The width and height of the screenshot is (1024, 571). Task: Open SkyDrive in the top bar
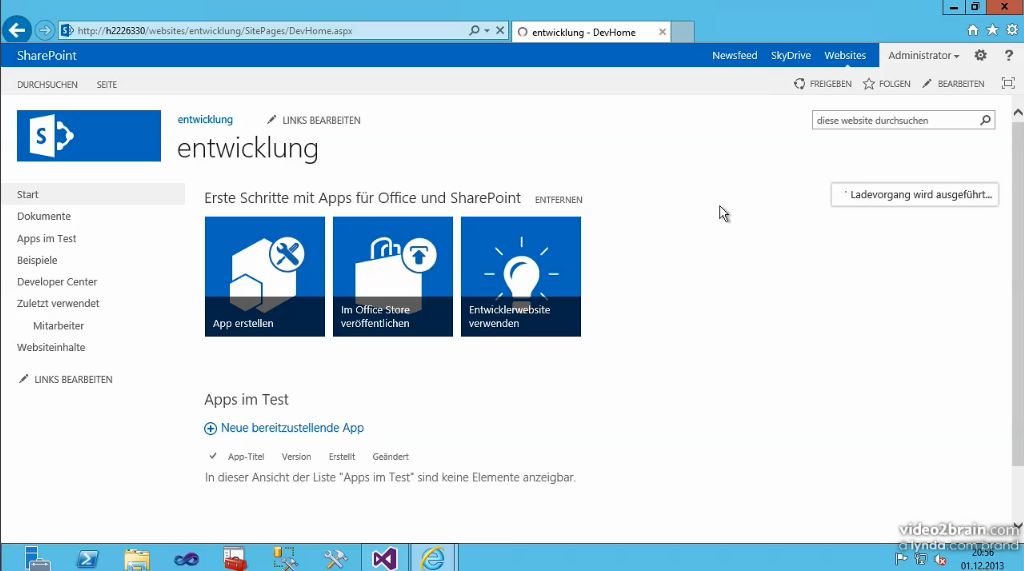[791, 56]
